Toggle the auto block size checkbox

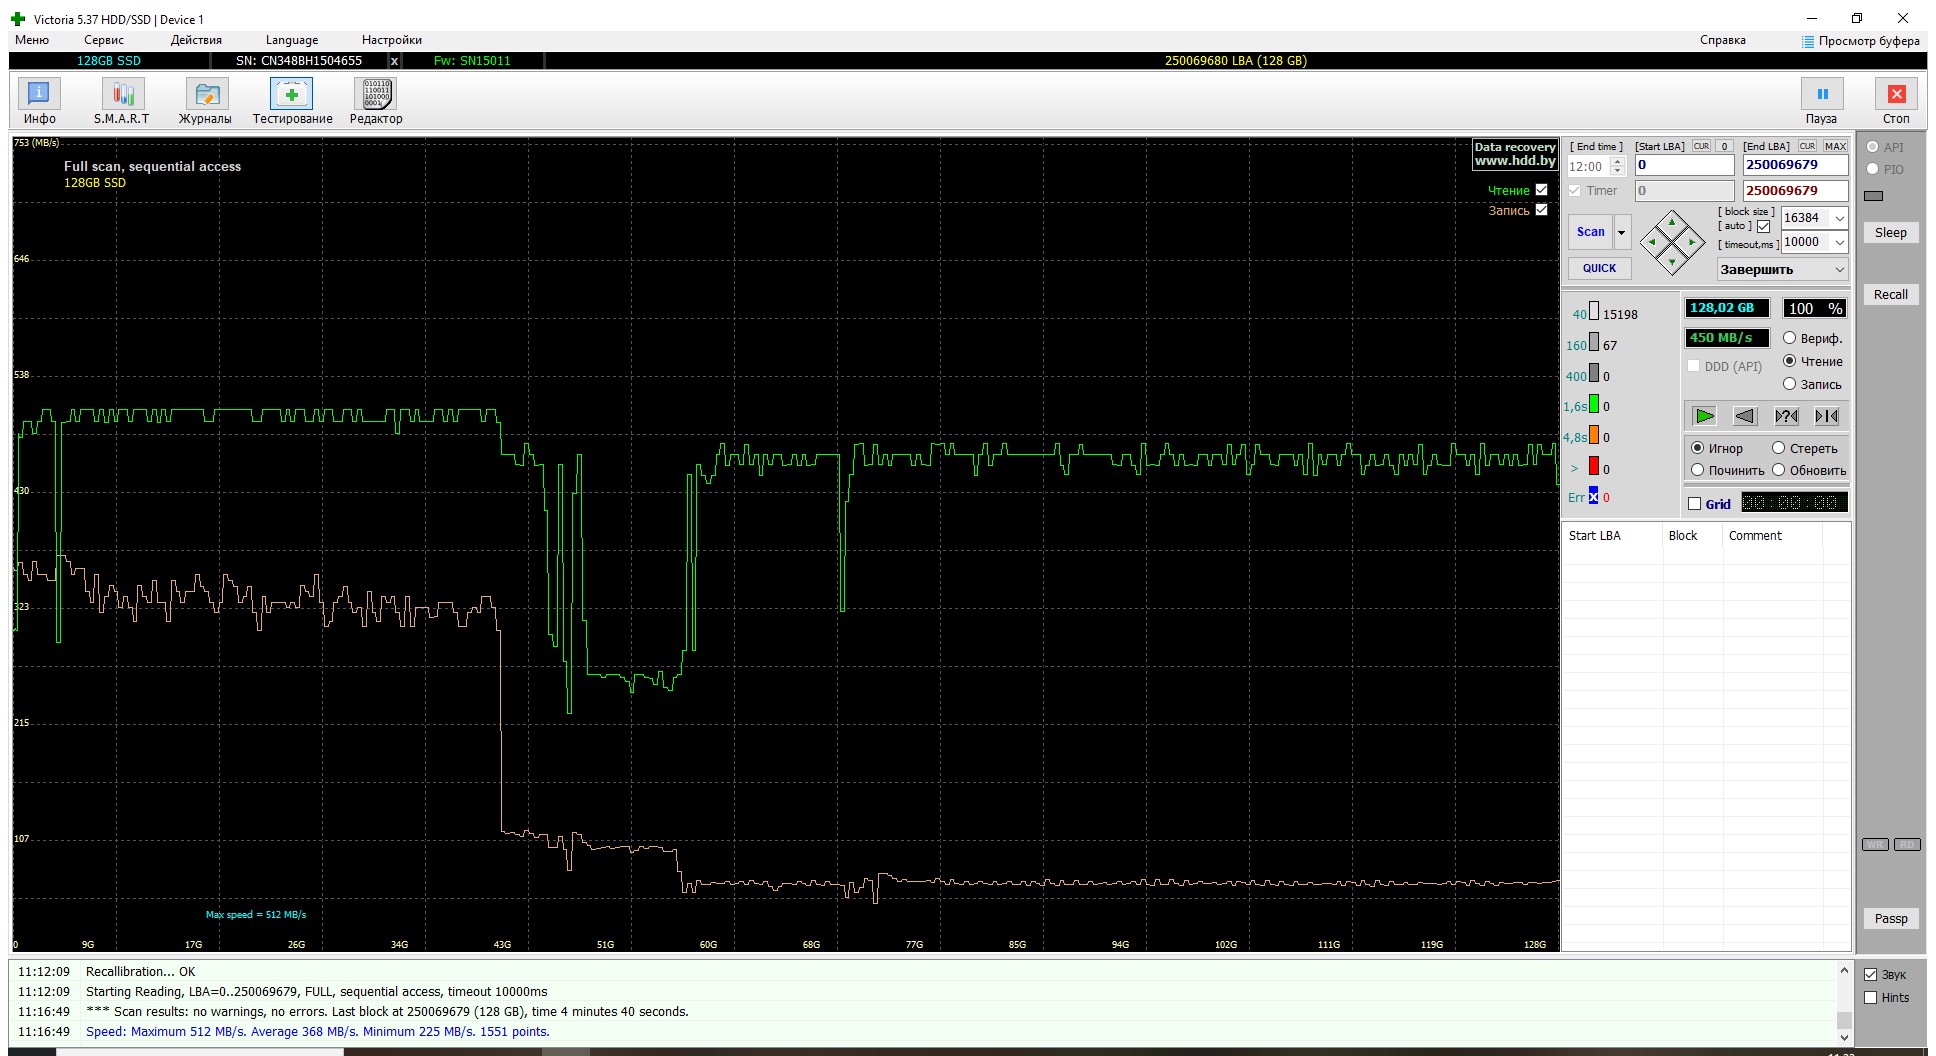click(1763, 227)
